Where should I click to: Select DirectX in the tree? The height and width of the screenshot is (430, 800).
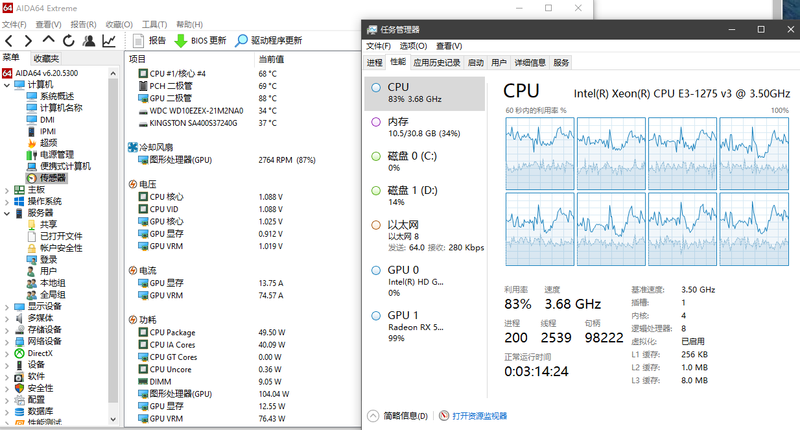(40, 353)
